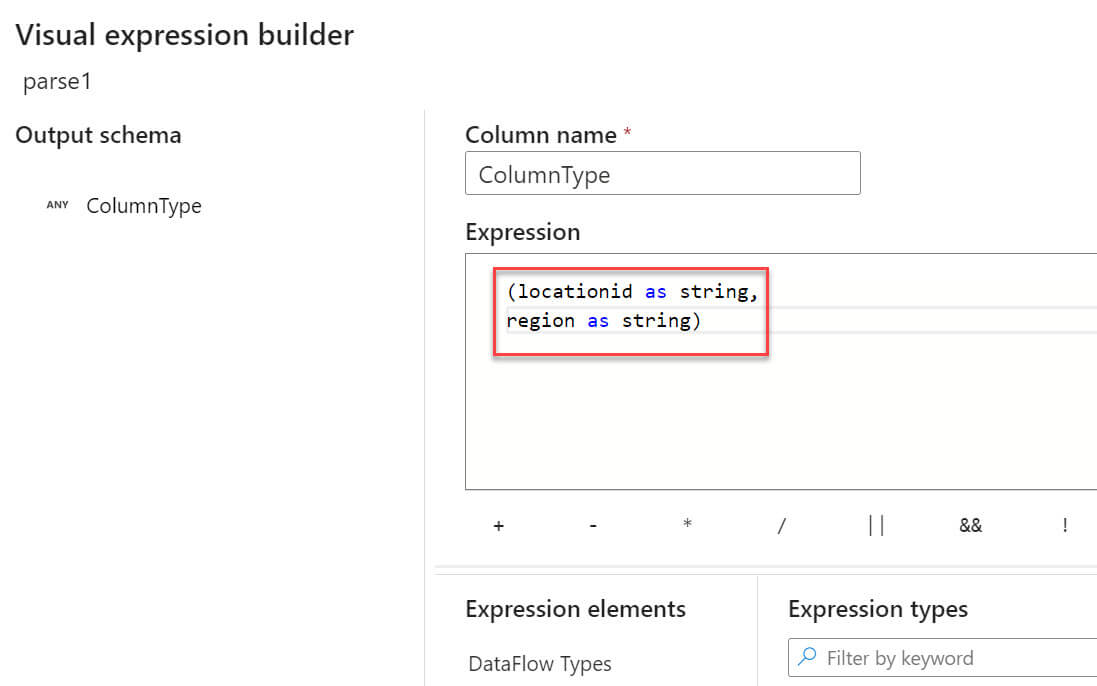The image size is (1097, 686).
Task: Focus the Filter by keyword search box
Action: tap(950, 658)
